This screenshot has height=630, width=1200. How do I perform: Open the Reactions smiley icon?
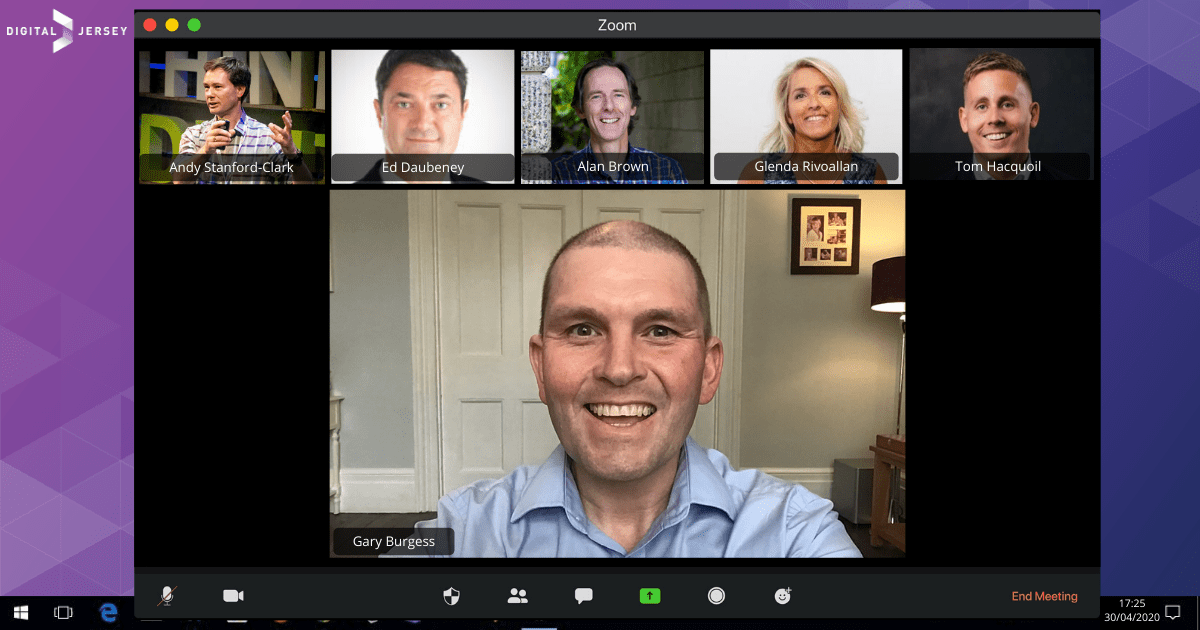(x=783, y=596)
